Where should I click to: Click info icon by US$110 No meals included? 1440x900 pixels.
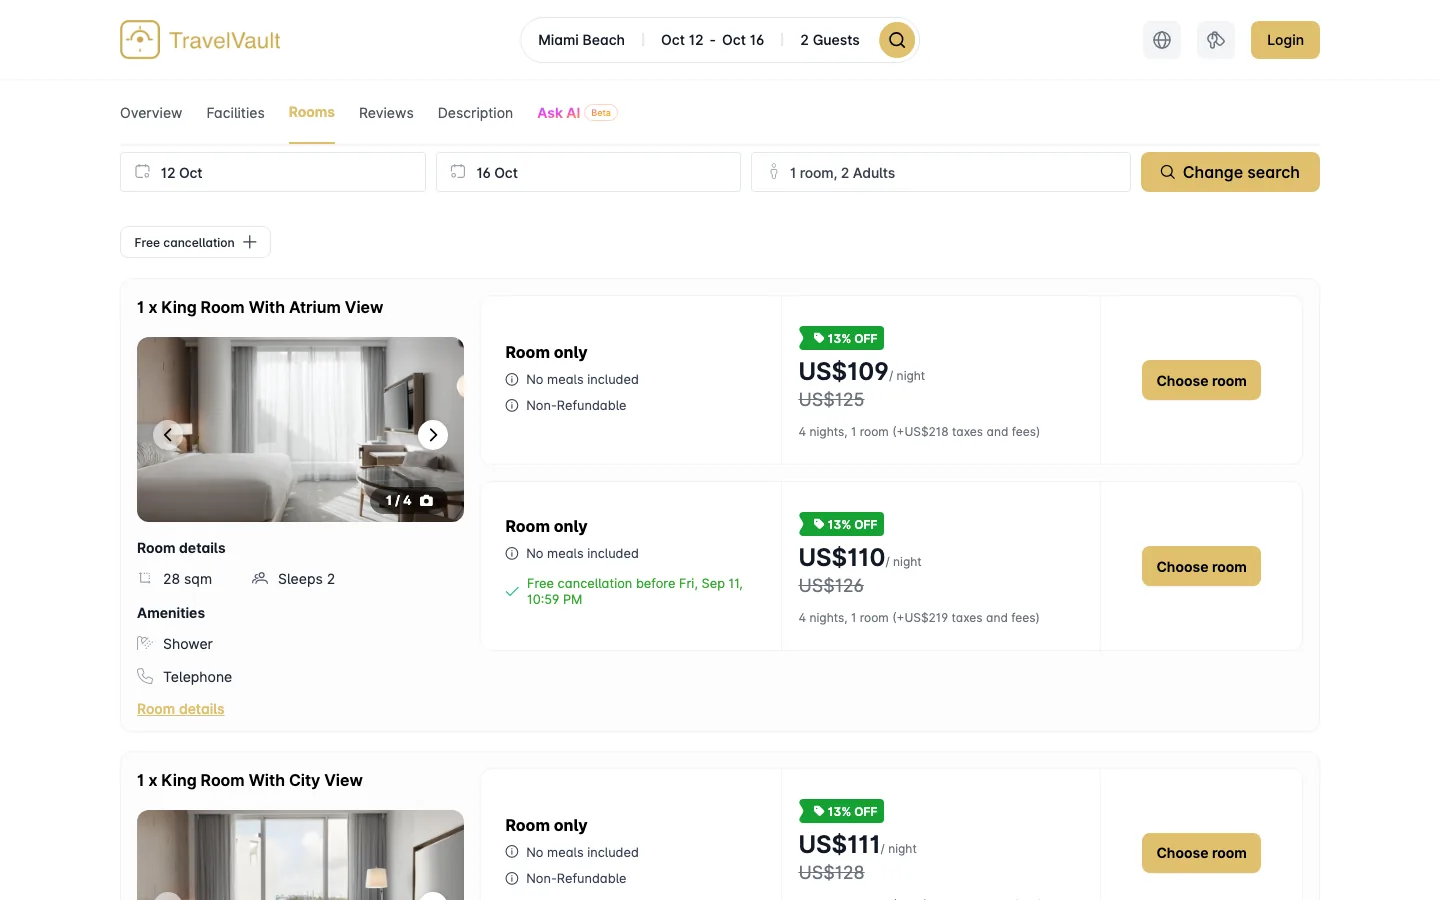coord(512,553)
